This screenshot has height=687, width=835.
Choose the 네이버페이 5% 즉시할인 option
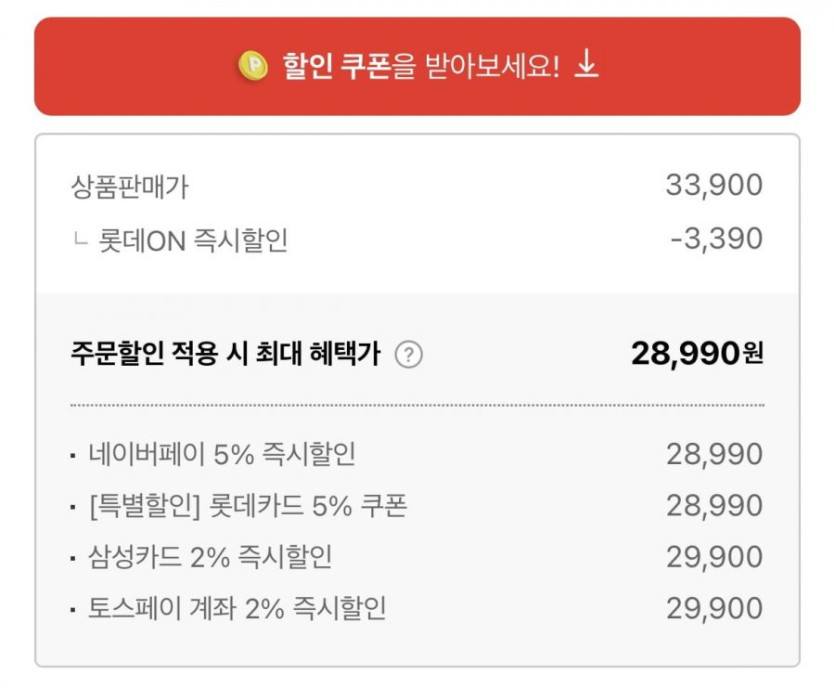(221, 454)
